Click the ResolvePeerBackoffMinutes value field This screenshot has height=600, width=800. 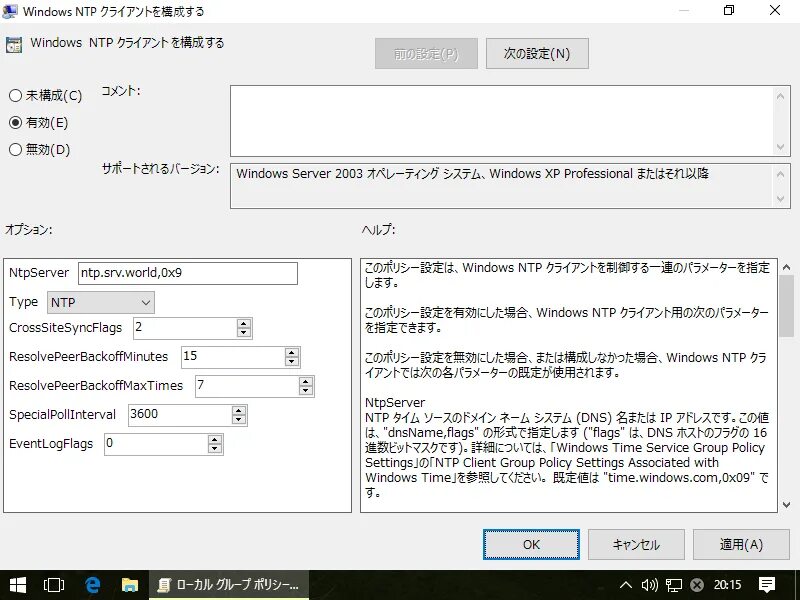tap(233, 357)
